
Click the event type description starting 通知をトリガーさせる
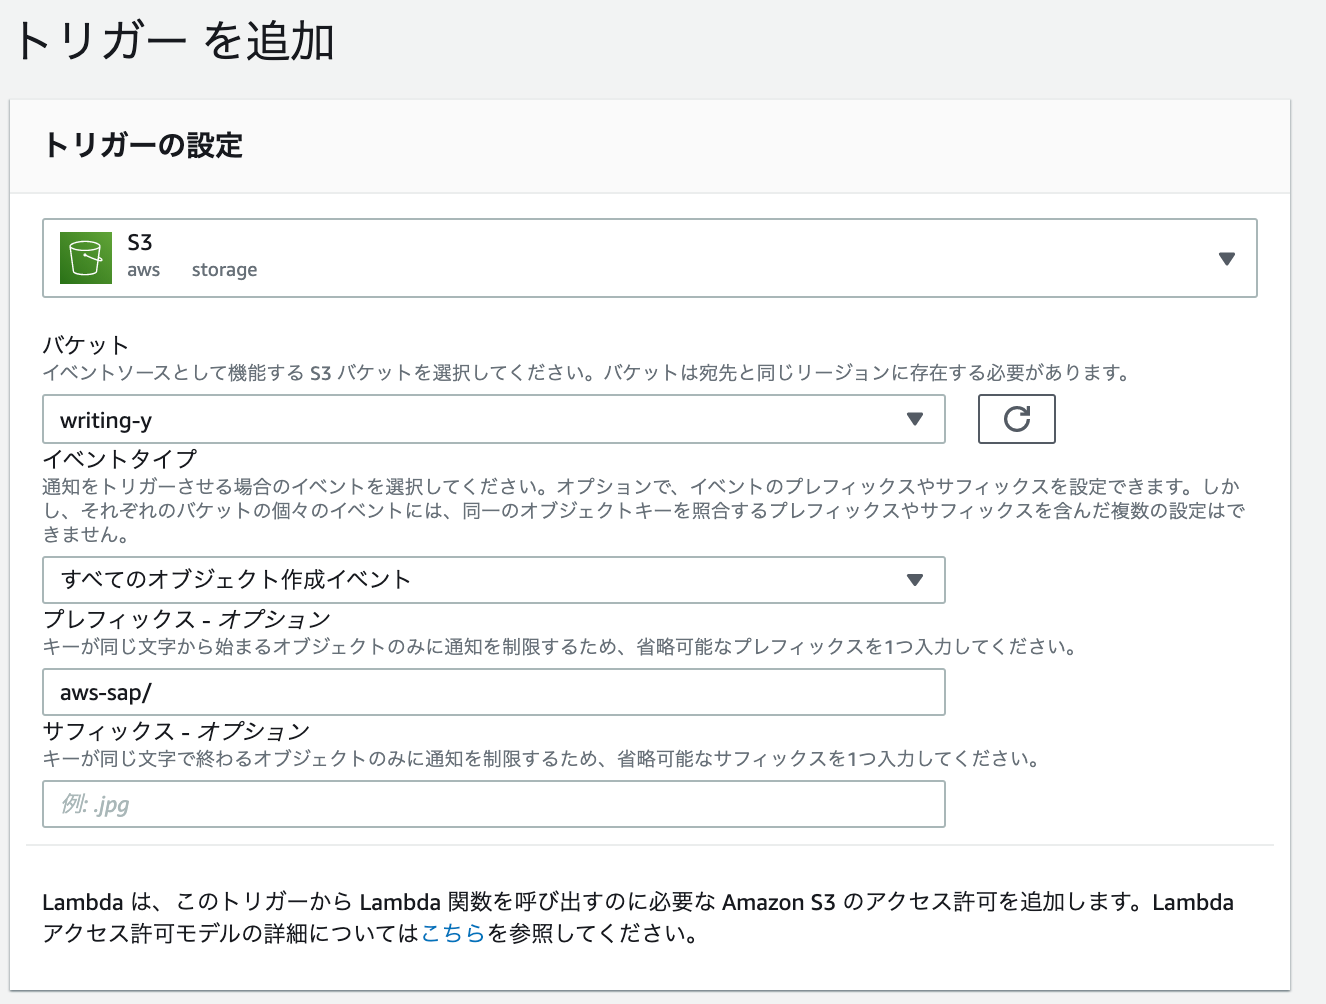pyautogui.click(x=644, y=510)
